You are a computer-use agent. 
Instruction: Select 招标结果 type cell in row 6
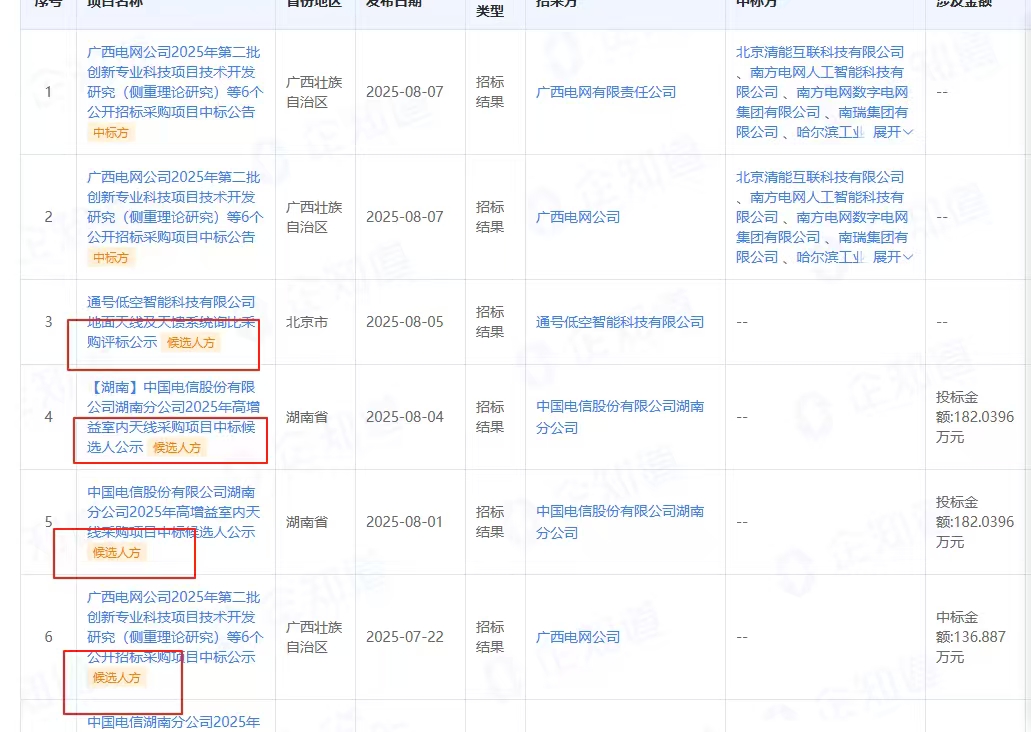pos(490,637)
